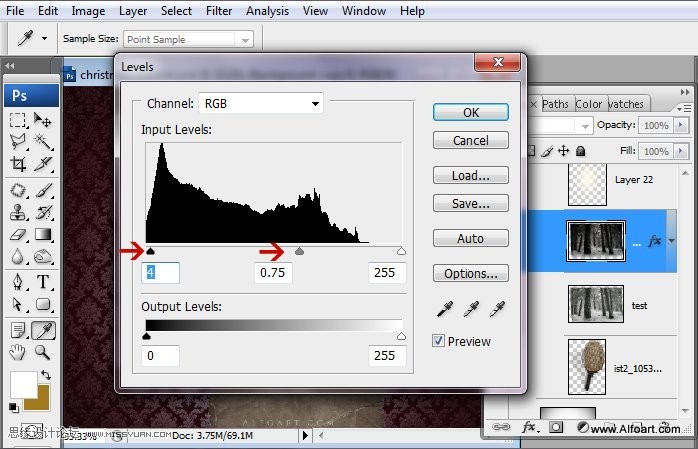Viewport: 698px width, 449px height.
Task: Add a layer mask from panel bottom
Action: (x=556, y=428)
